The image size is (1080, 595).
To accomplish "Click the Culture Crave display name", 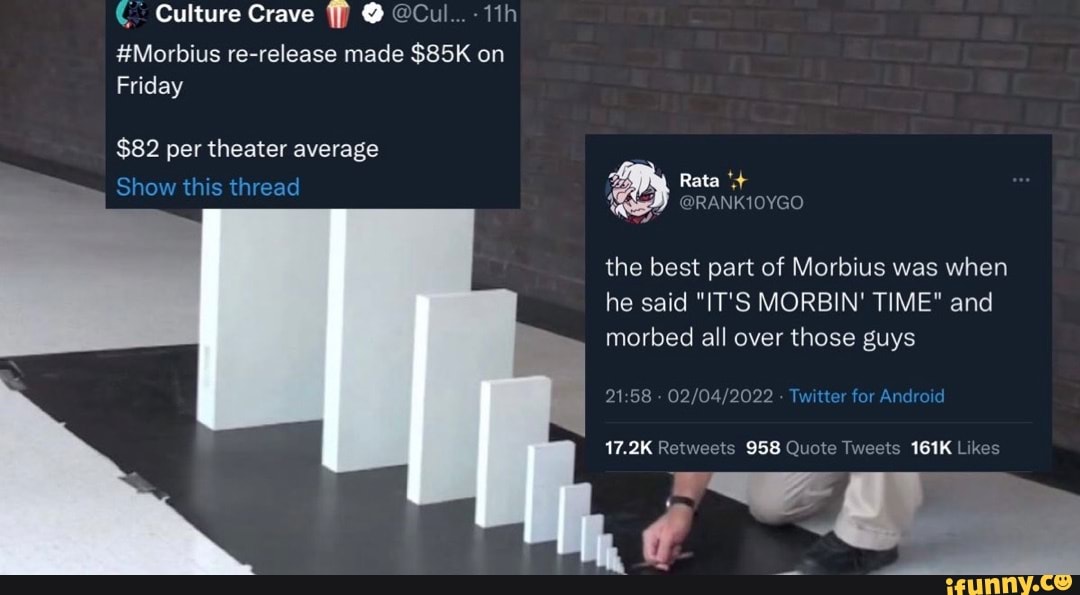I will (235, 14).
